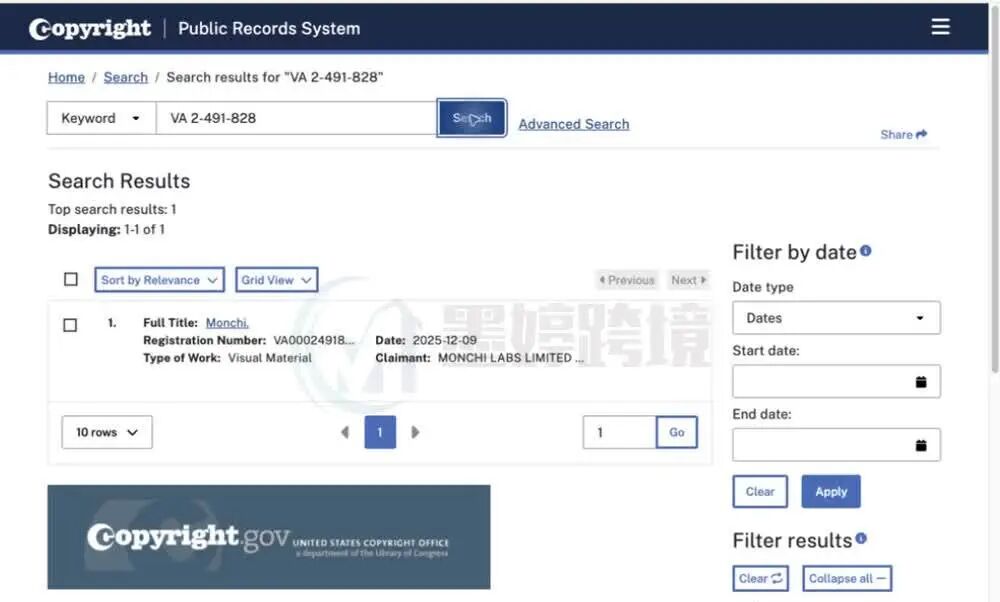The width and height of the screenshot is (1000, 602).
Task: Open End date calendar icon
Action: pyautogui.click(x=921, y=445)
